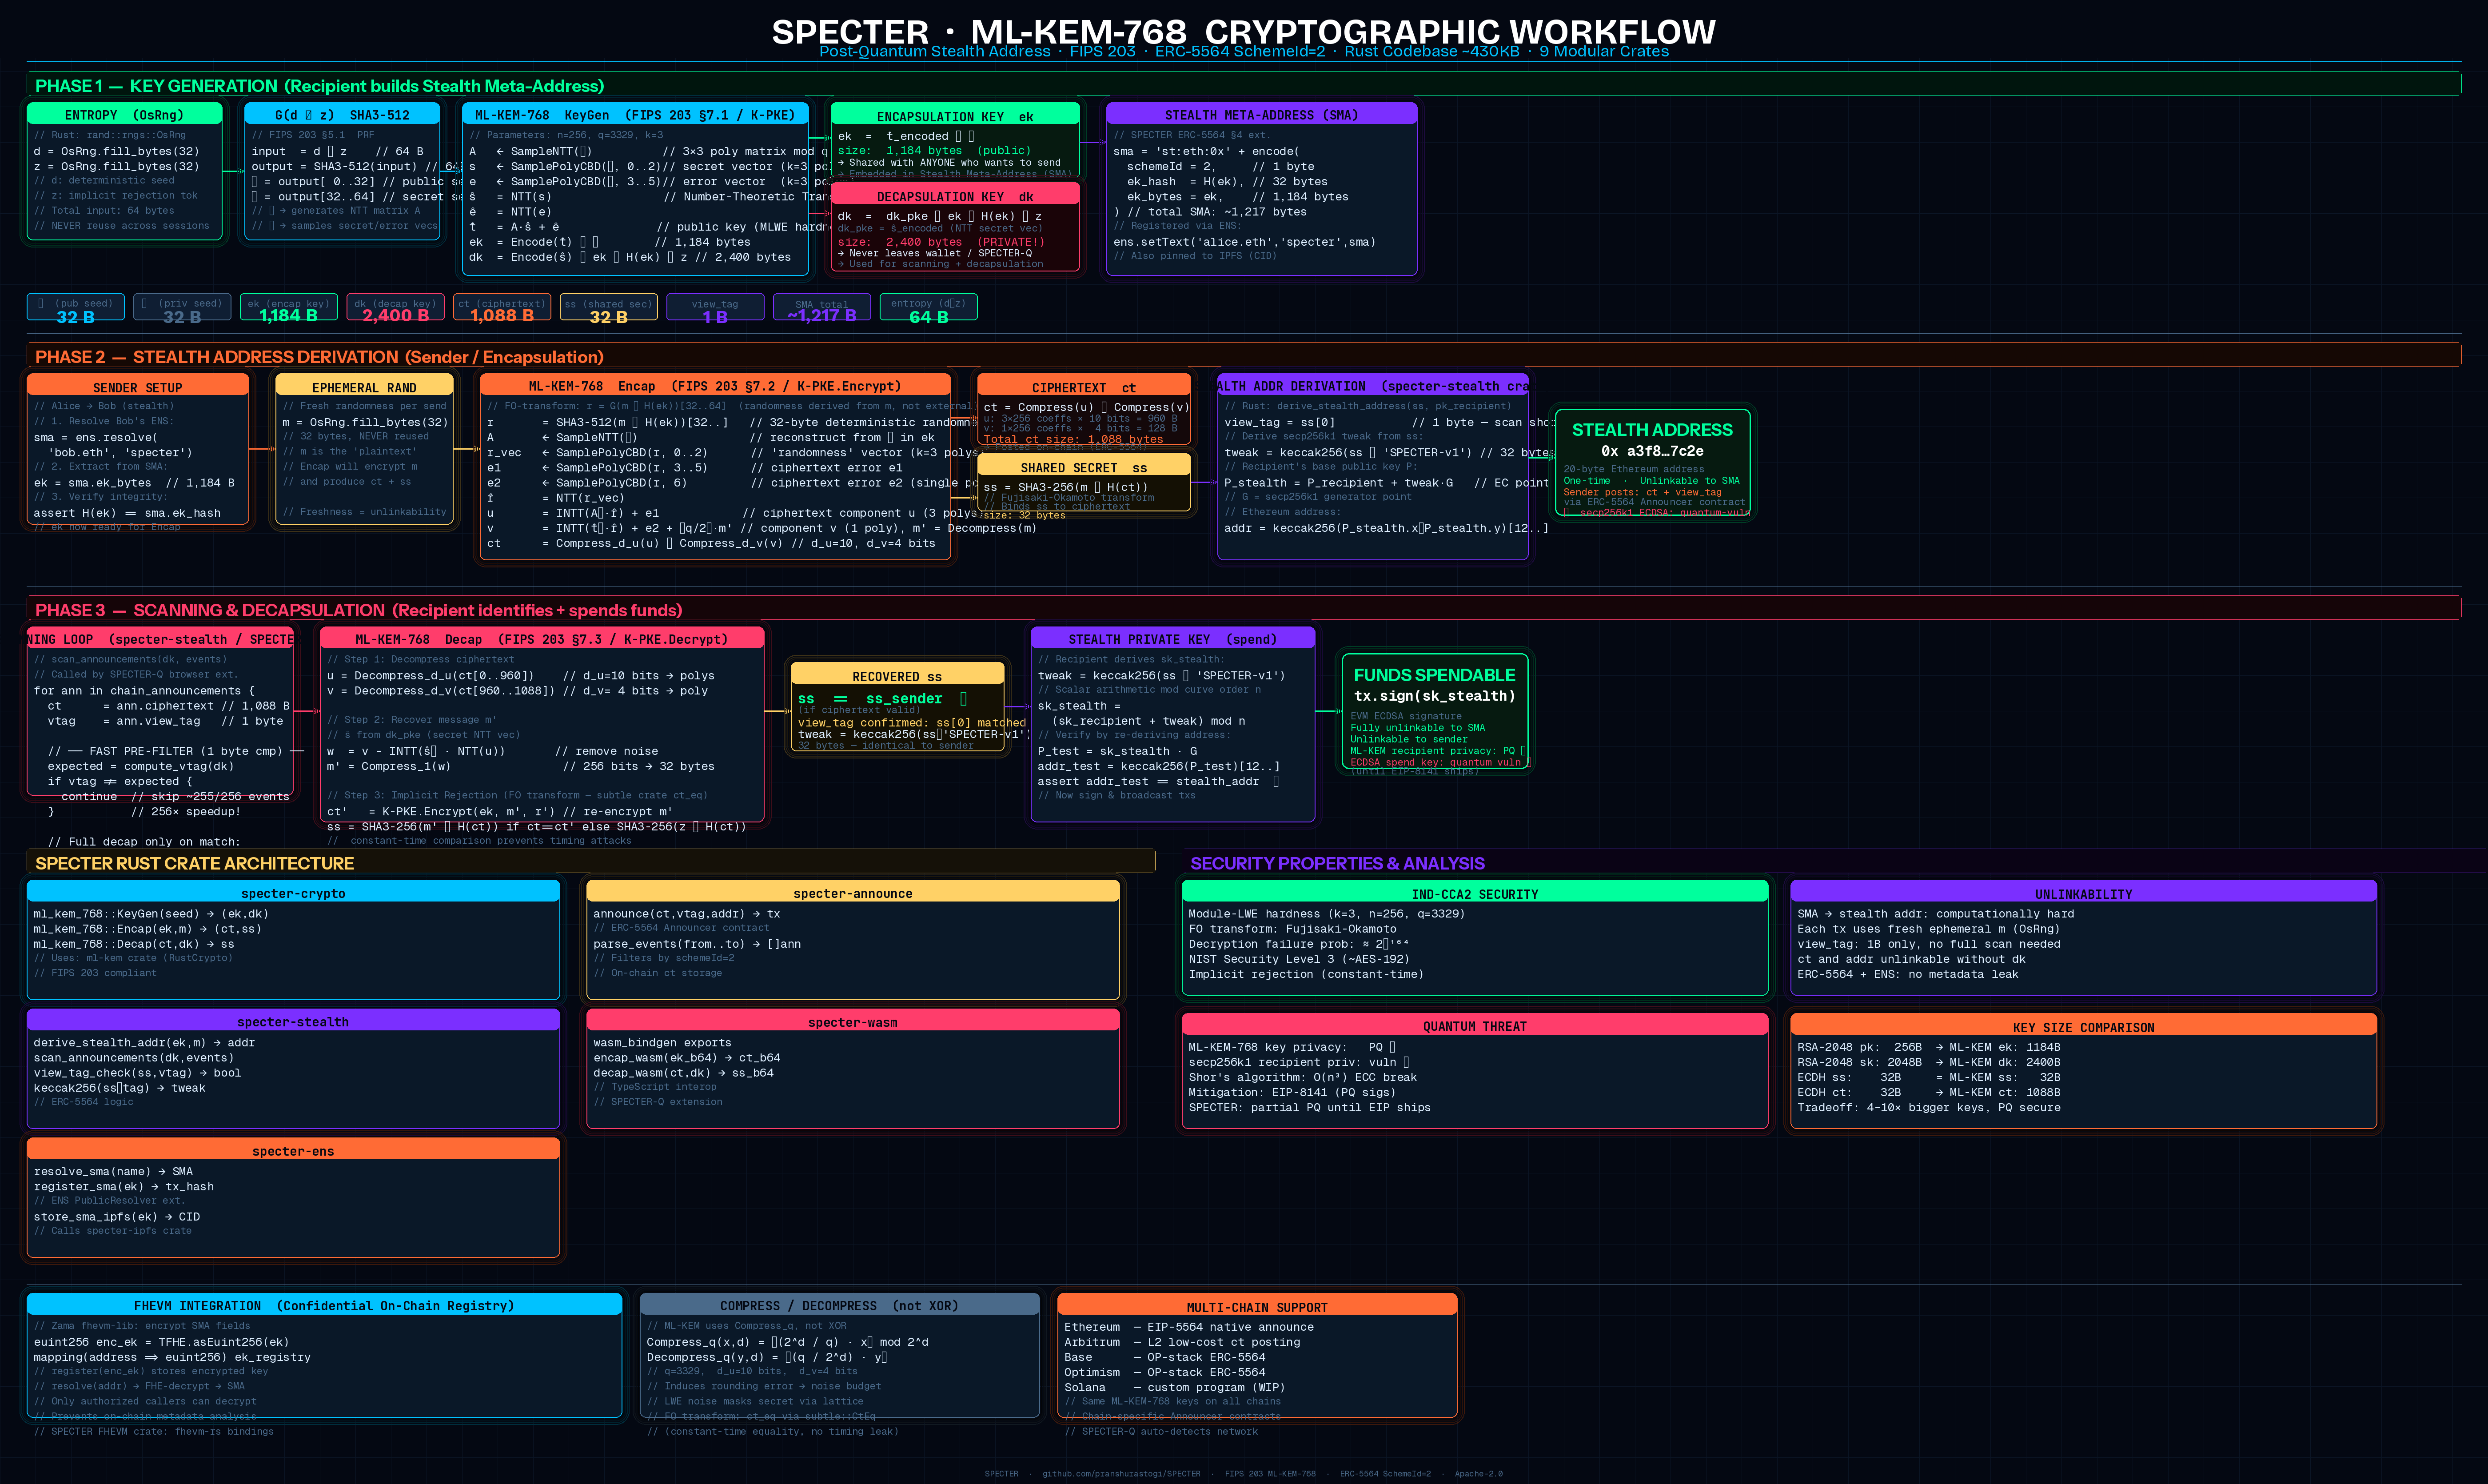Viewport: 2488px width, 1484px height.
Task: Click the ML-KEM-768 Encap card header
Action: (x=715, y=386)
